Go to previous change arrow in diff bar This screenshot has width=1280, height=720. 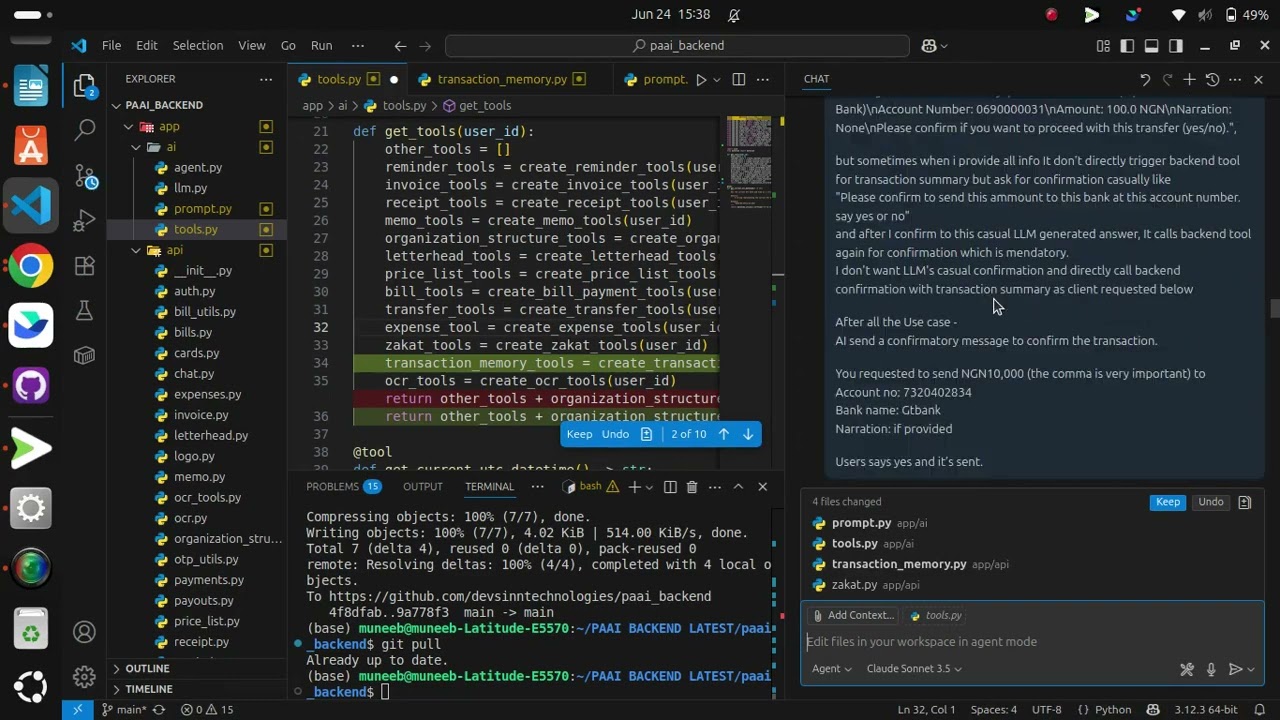(723, 434)
